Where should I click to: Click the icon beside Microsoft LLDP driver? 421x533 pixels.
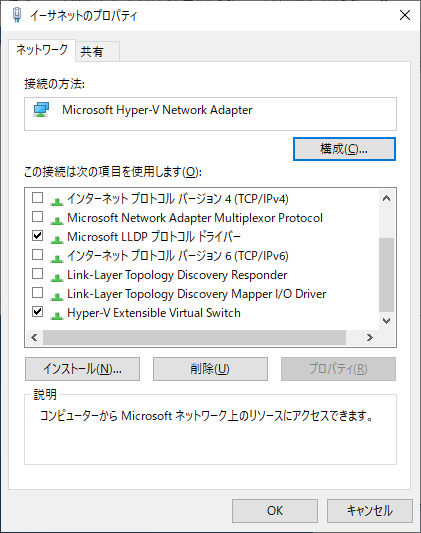(57, 239)
